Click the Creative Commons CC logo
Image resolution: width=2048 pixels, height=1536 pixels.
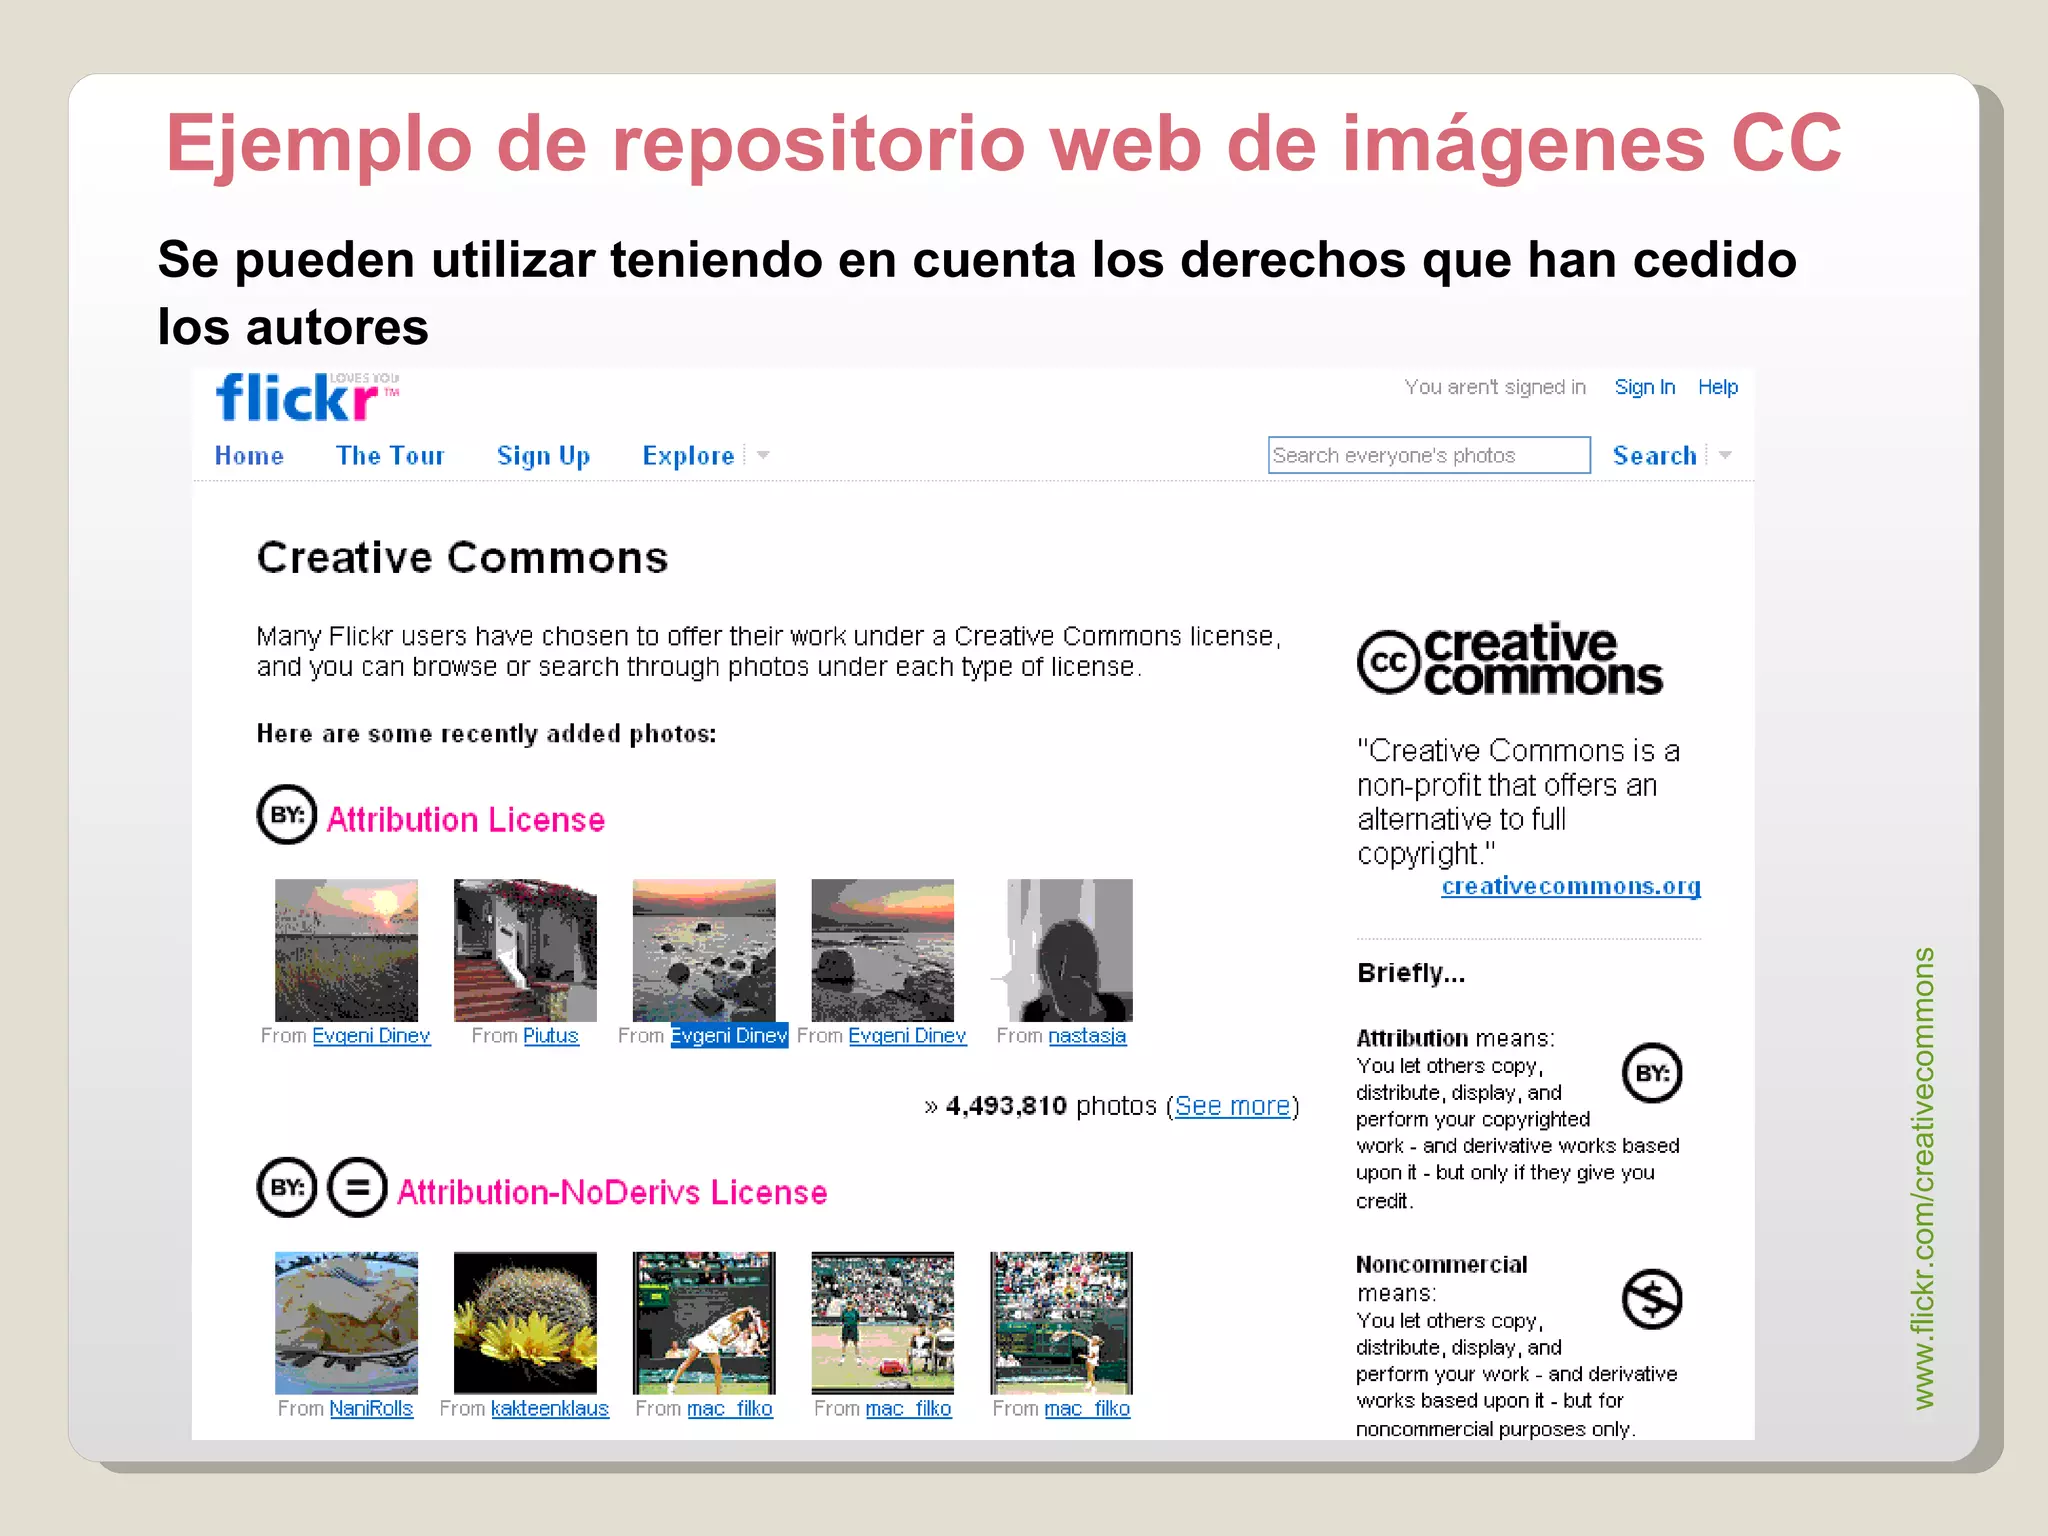pyautogui.click(x=1510, y=659)
